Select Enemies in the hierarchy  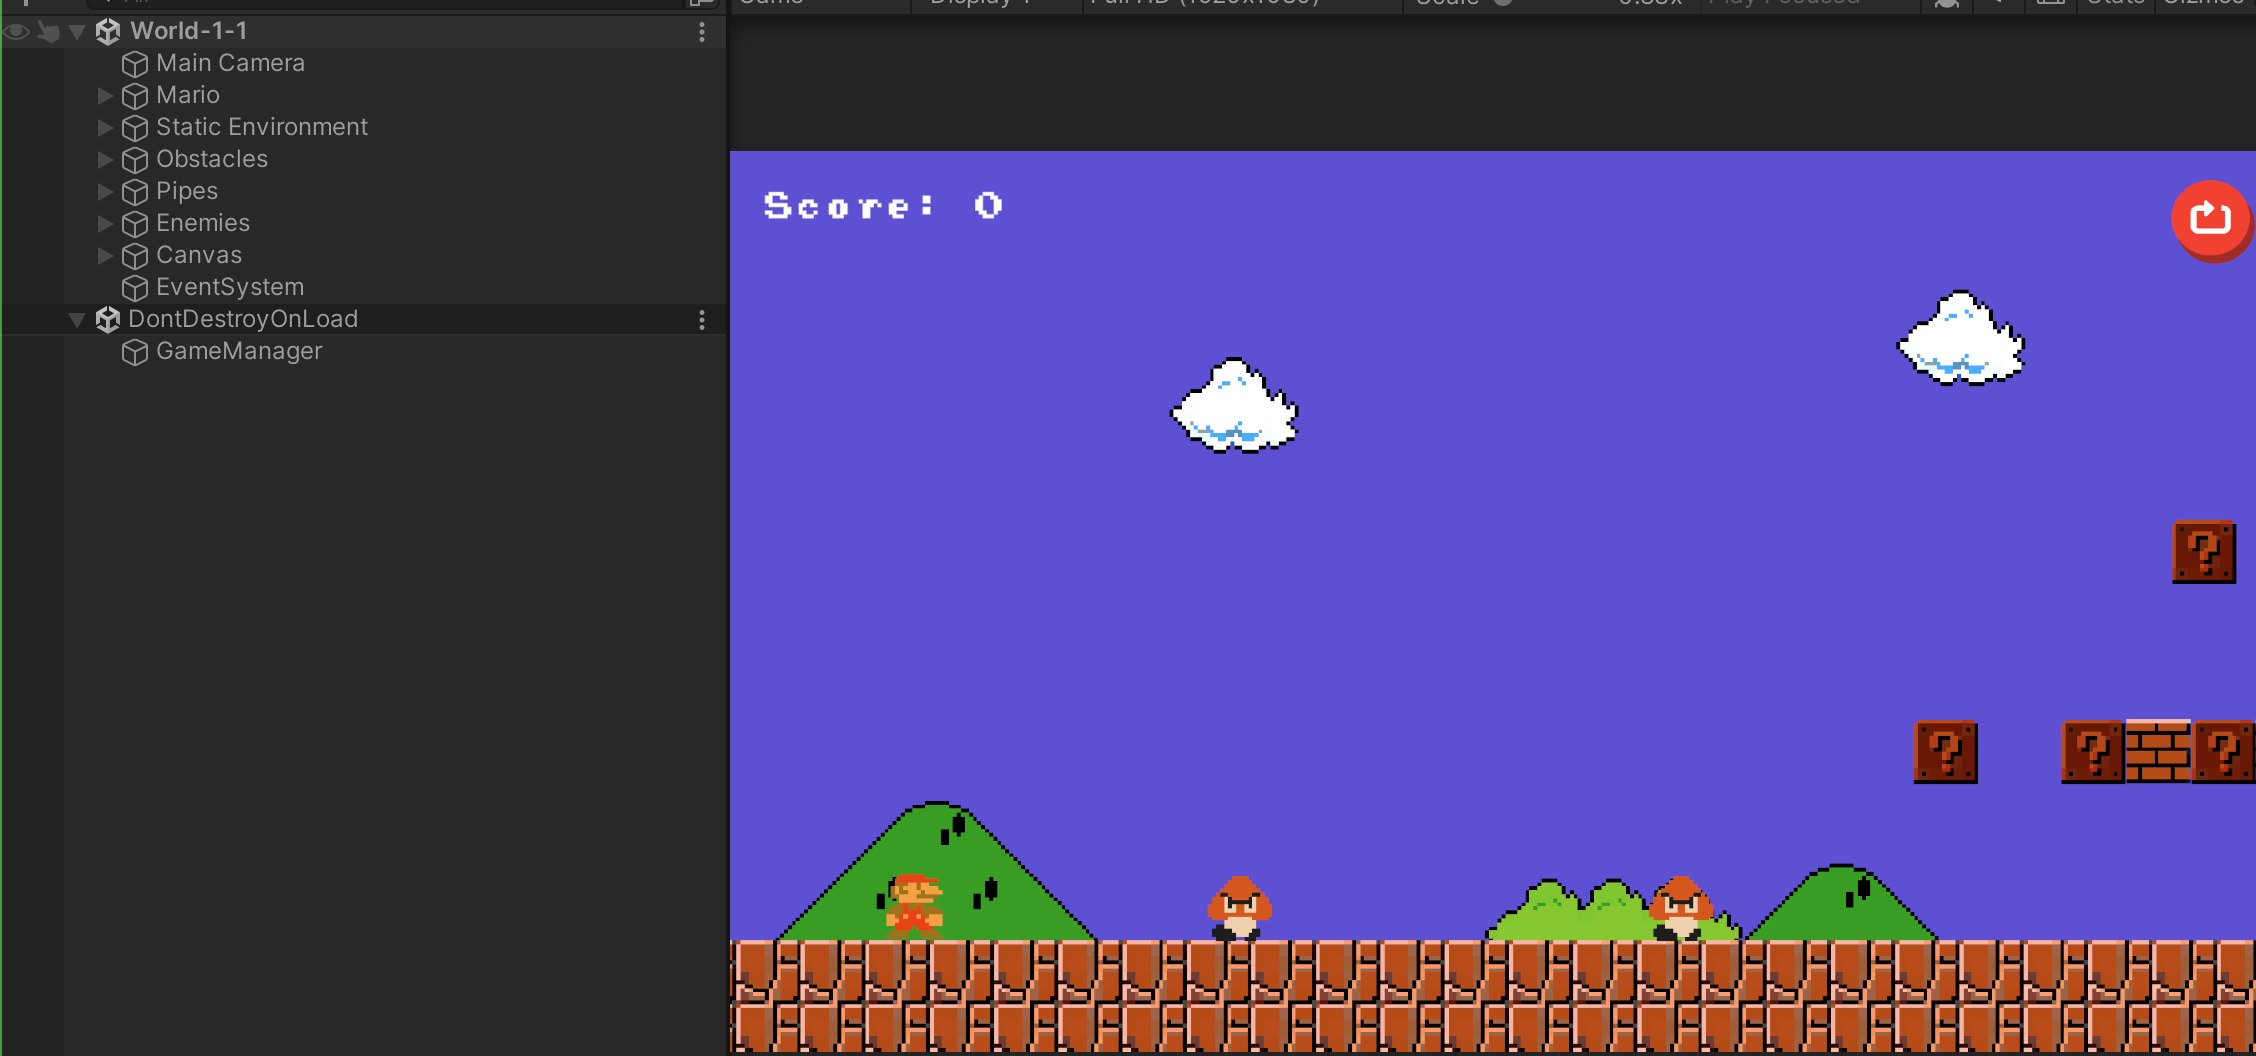point(203,223)
